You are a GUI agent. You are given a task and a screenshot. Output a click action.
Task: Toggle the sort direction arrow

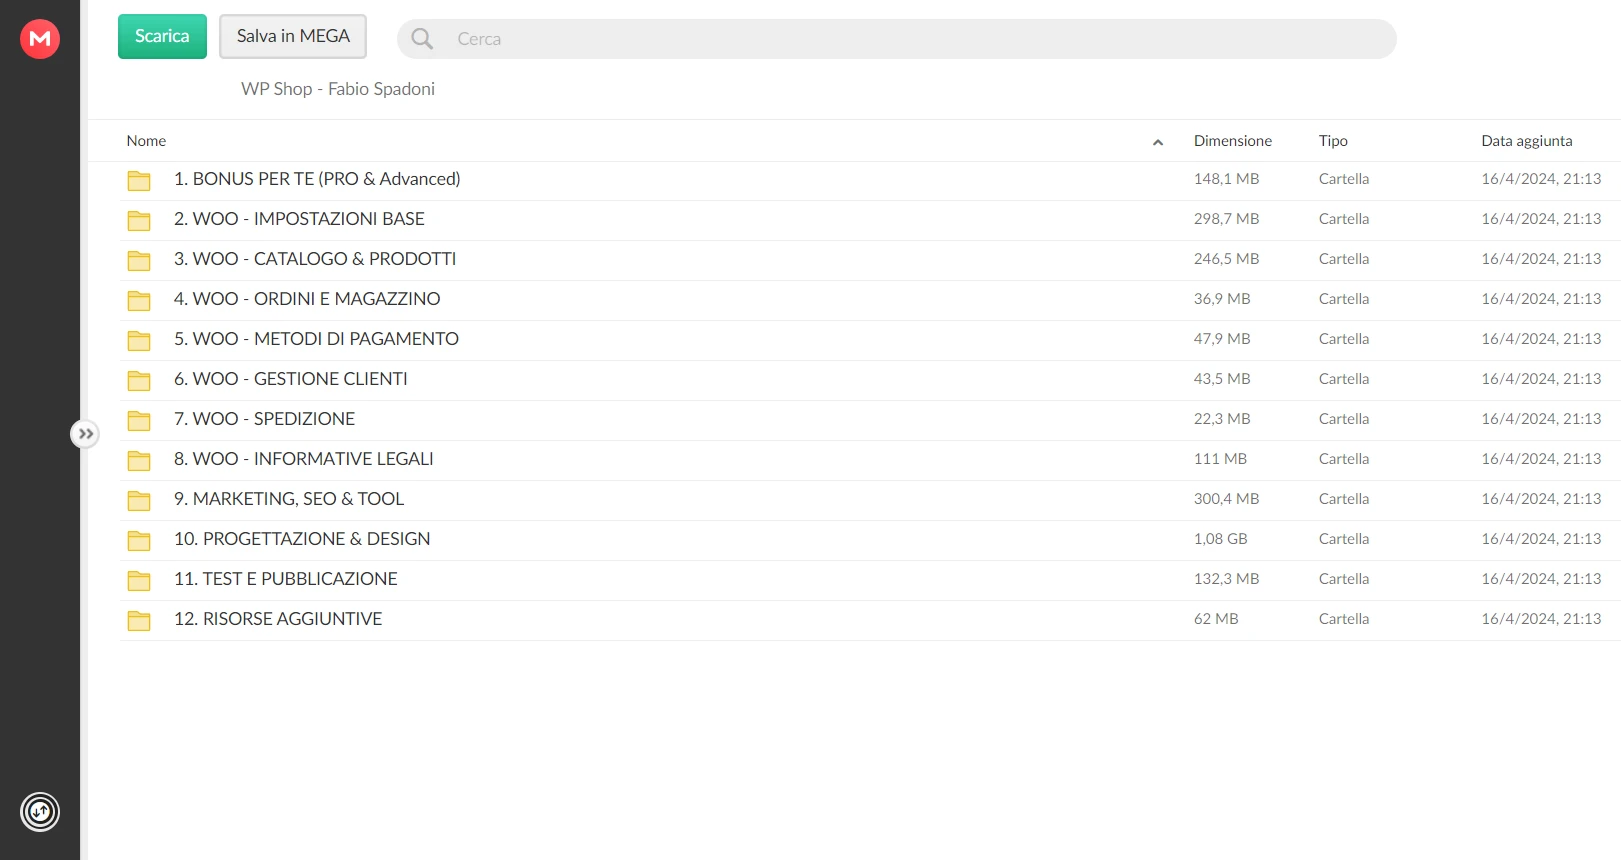pos(1158,142)
